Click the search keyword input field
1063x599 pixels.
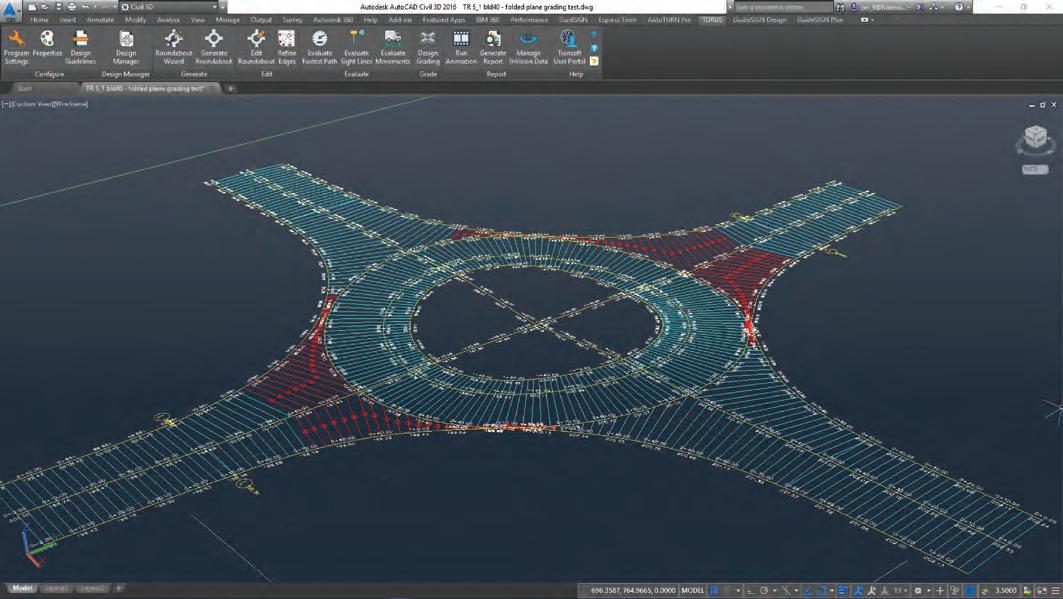point(784,7)
